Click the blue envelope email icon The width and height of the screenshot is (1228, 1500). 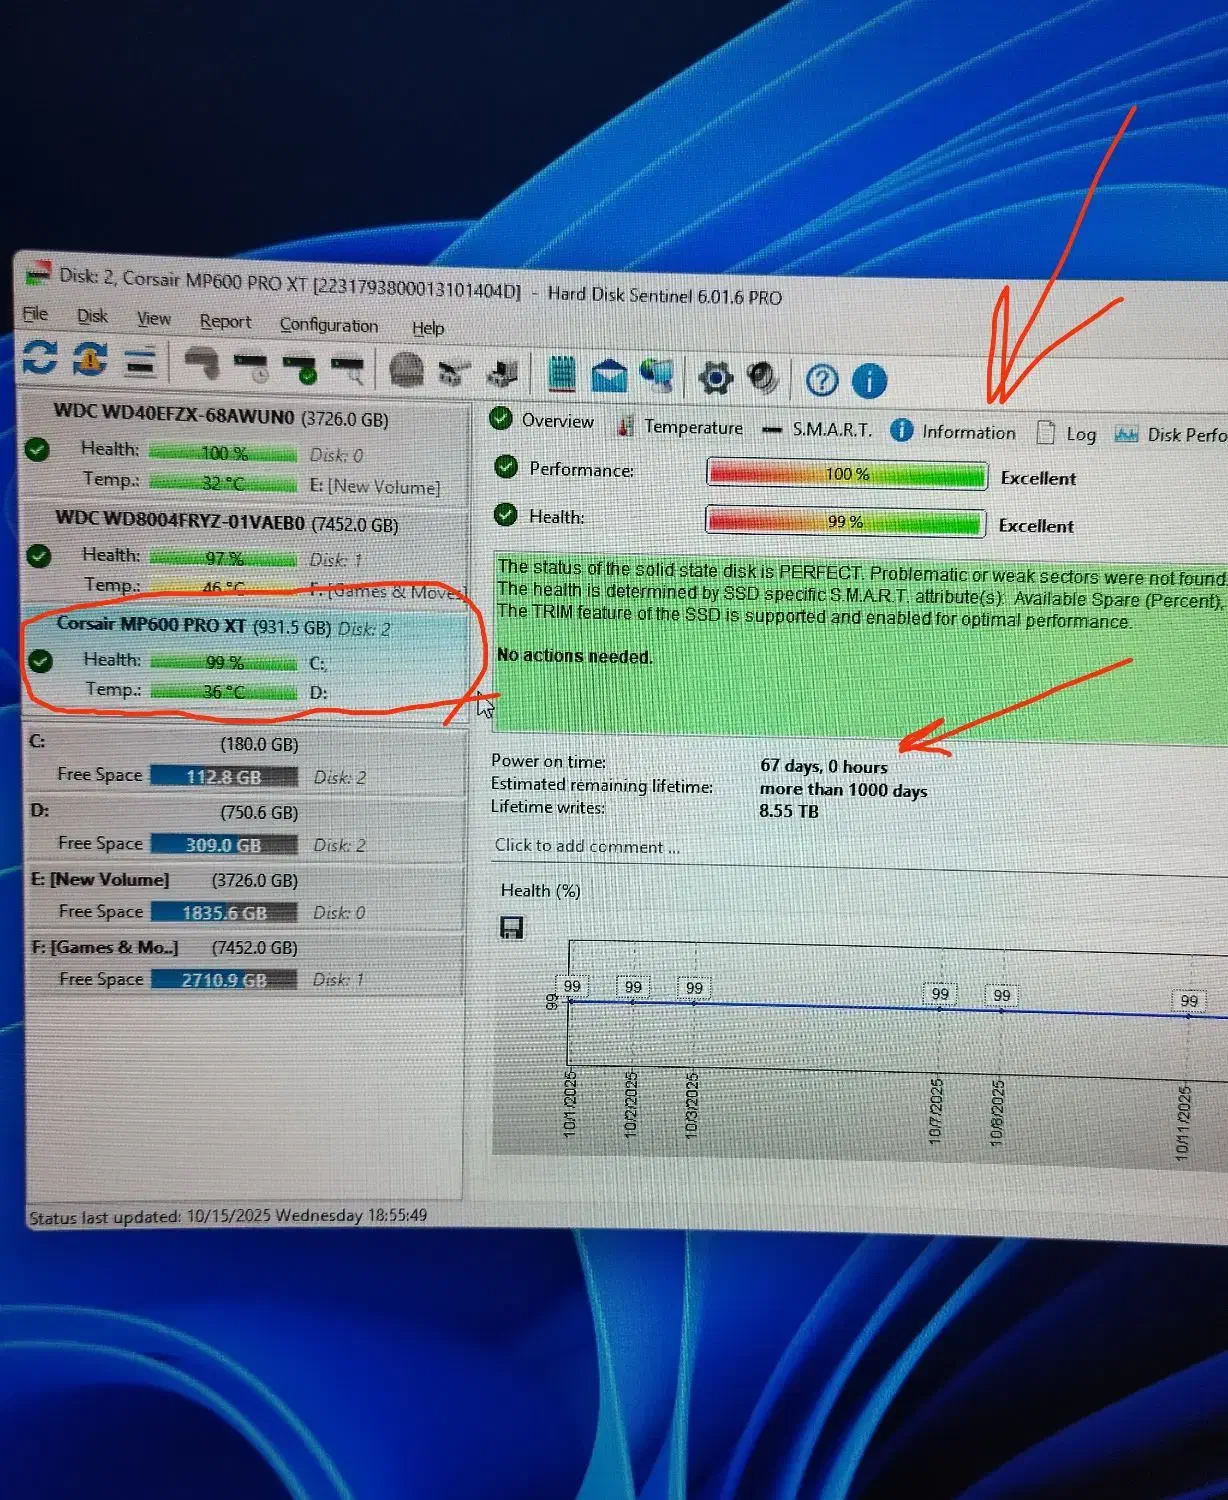[x=609, y=376]
